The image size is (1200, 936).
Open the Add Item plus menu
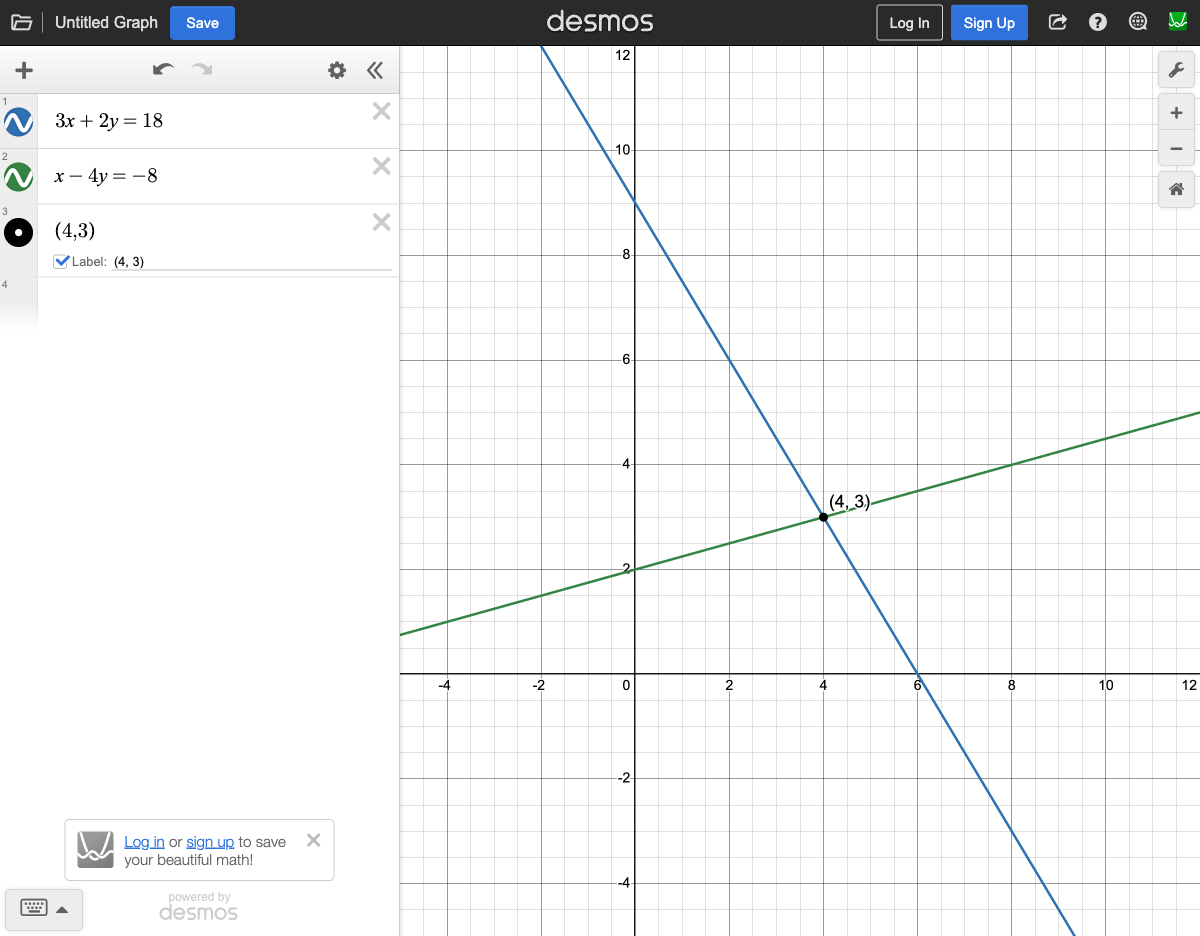(24, 70)
